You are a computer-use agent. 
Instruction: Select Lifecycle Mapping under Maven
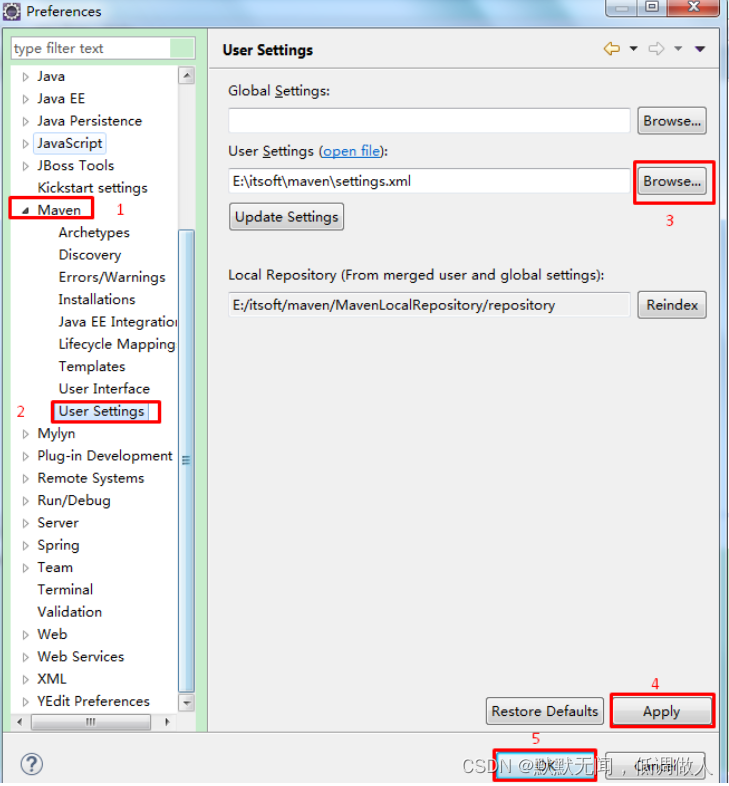tap(117, 344)
